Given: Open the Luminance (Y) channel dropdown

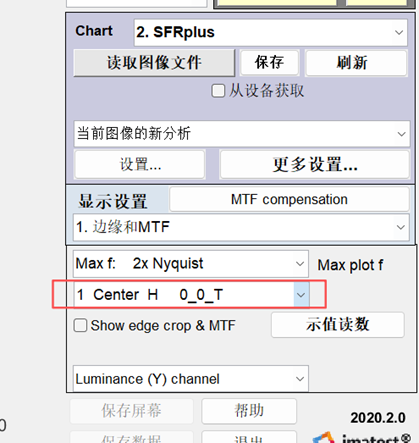Looking at the screenshot, I should click(191, 379).
